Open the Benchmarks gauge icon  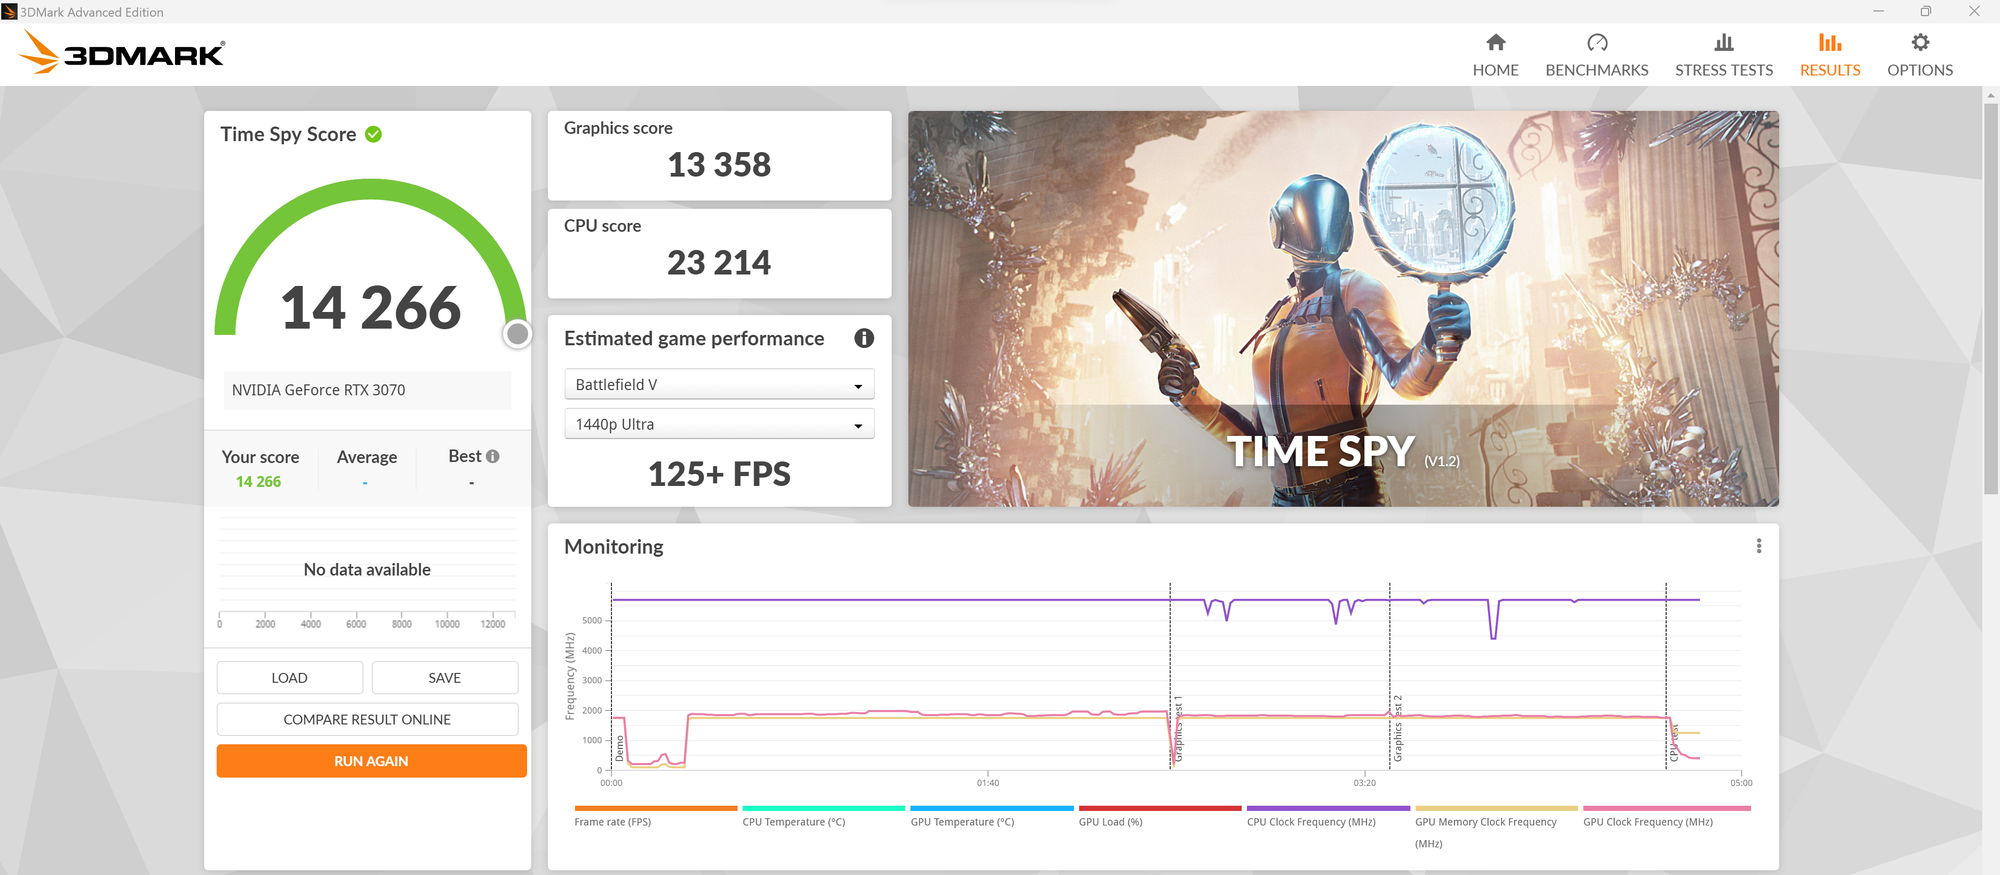(1597, 42)
